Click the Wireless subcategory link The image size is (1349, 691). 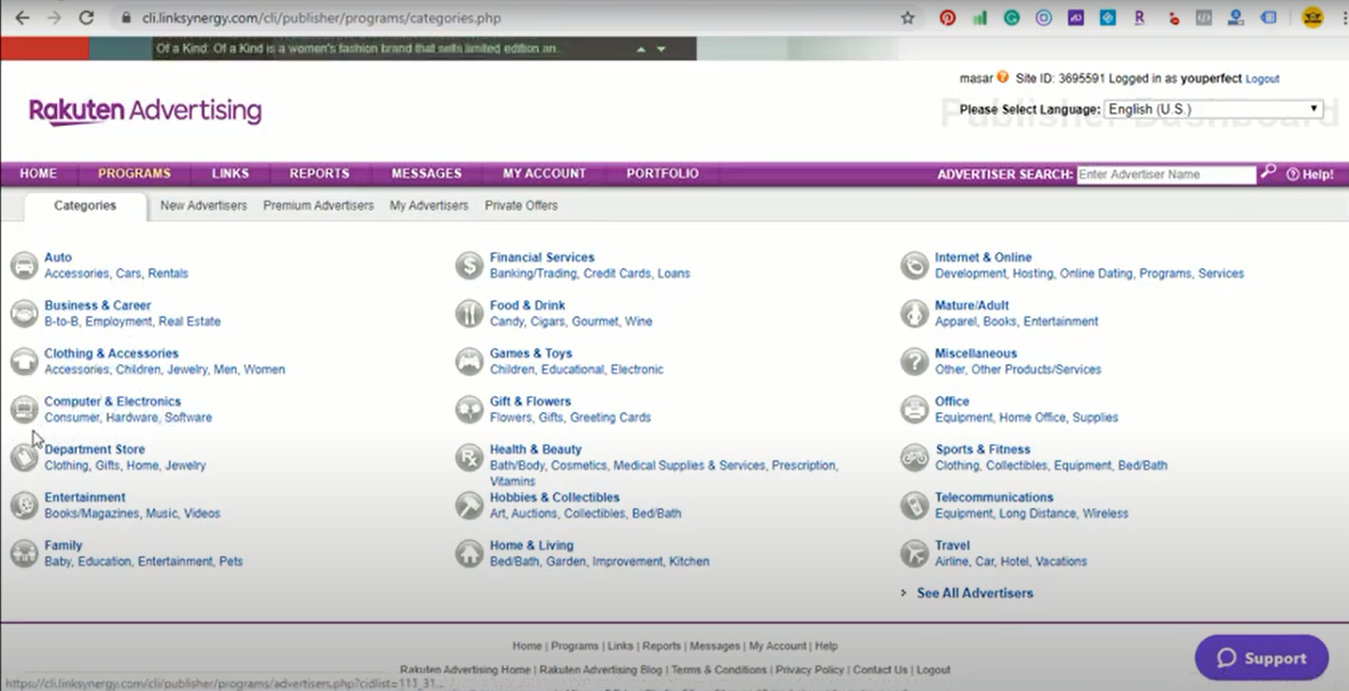tap(1105, 513)
